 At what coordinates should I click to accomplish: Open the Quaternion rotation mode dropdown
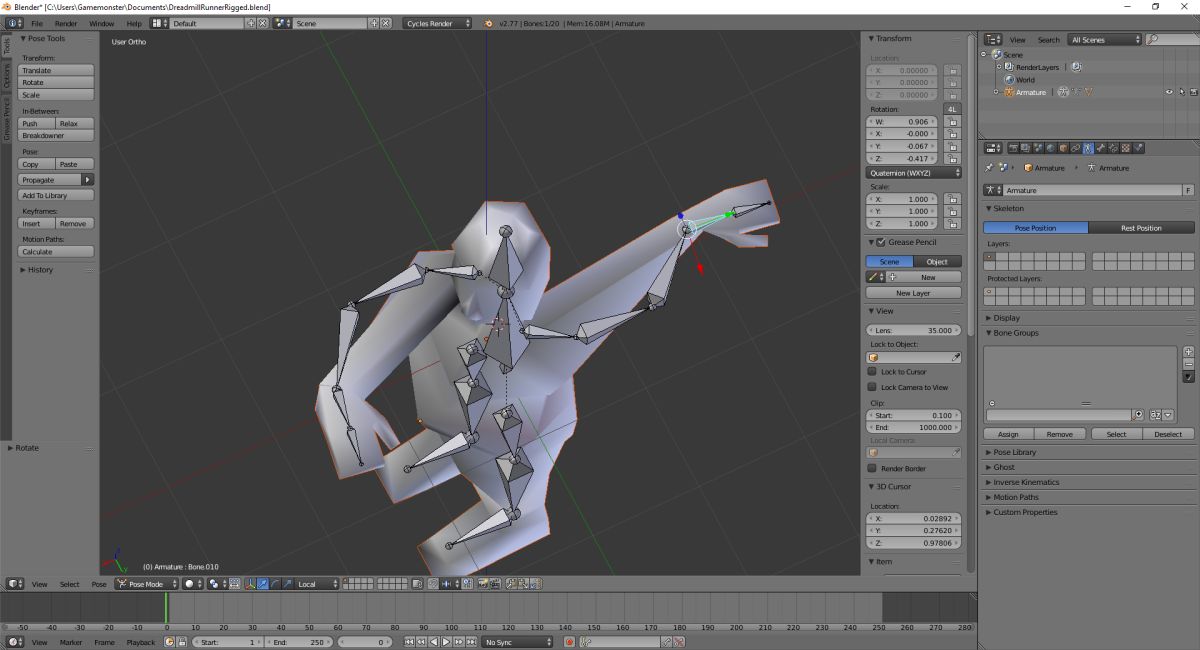point(914,173)
